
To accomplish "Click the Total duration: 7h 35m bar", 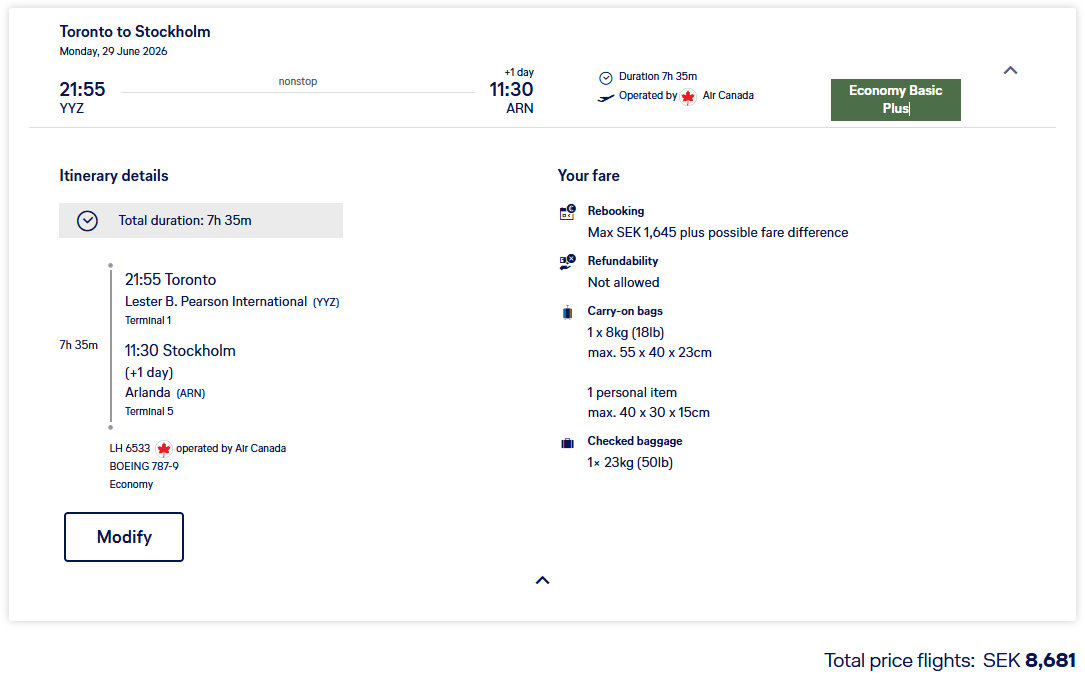I will point(201,221).
